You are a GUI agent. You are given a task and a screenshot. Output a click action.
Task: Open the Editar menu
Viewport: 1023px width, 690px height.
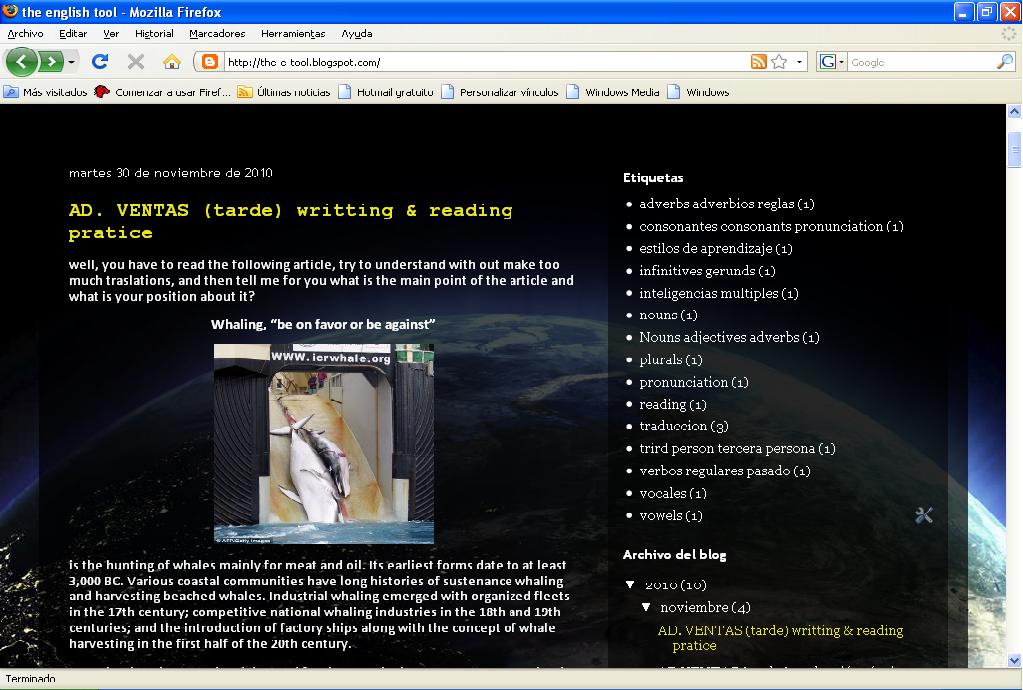pos(73,34)
